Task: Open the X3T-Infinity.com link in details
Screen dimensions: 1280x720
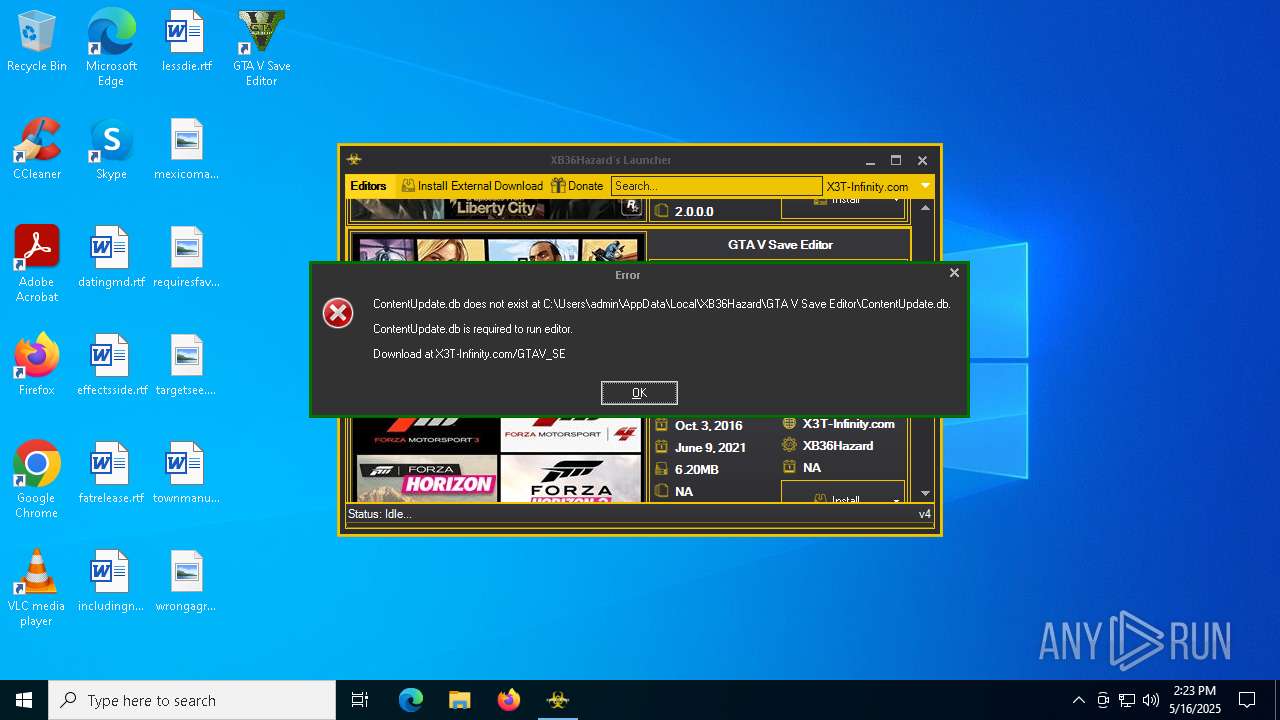Action: 848,423
